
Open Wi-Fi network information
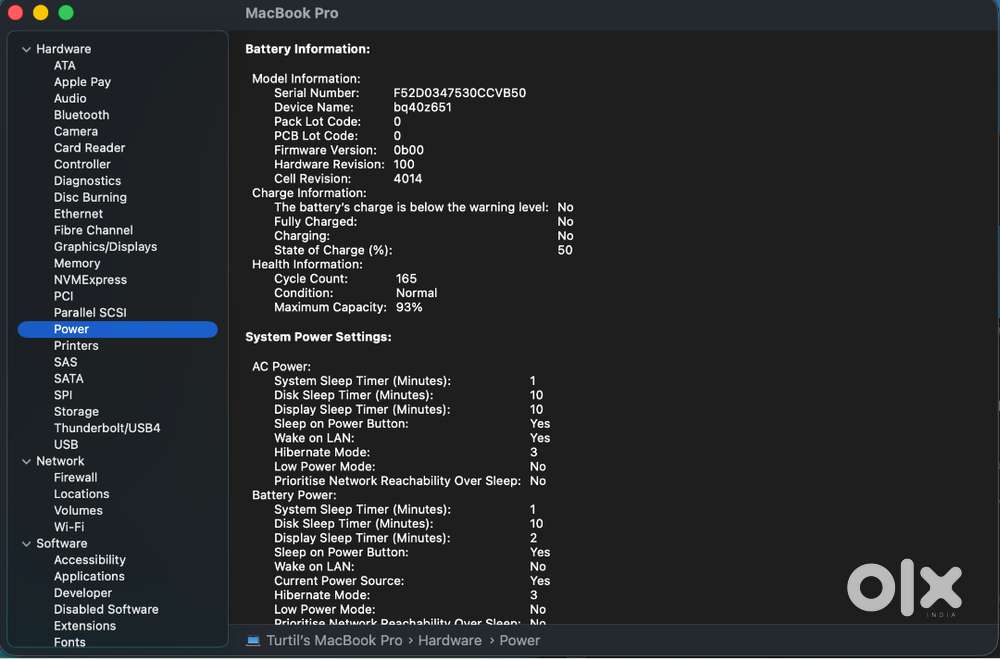(x=69, y=528)
